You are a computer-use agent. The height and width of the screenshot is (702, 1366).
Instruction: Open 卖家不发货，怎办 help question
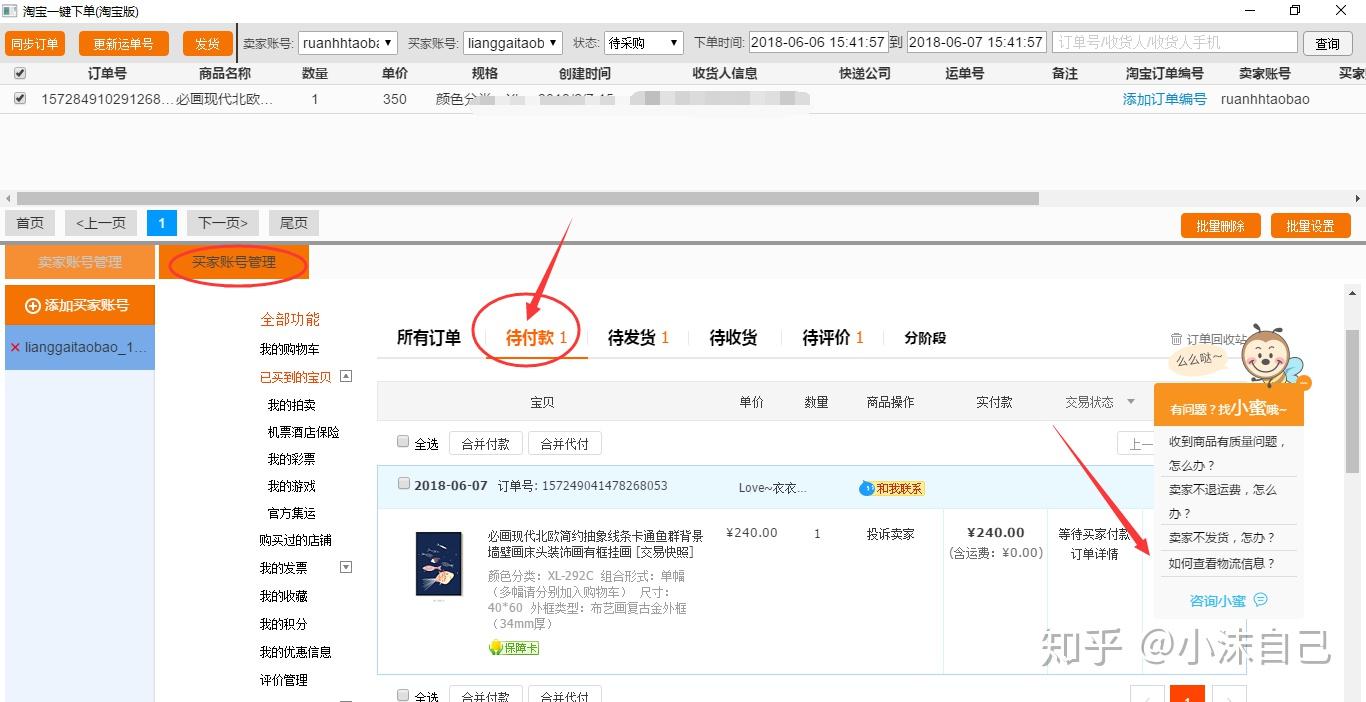[1222, 537]
